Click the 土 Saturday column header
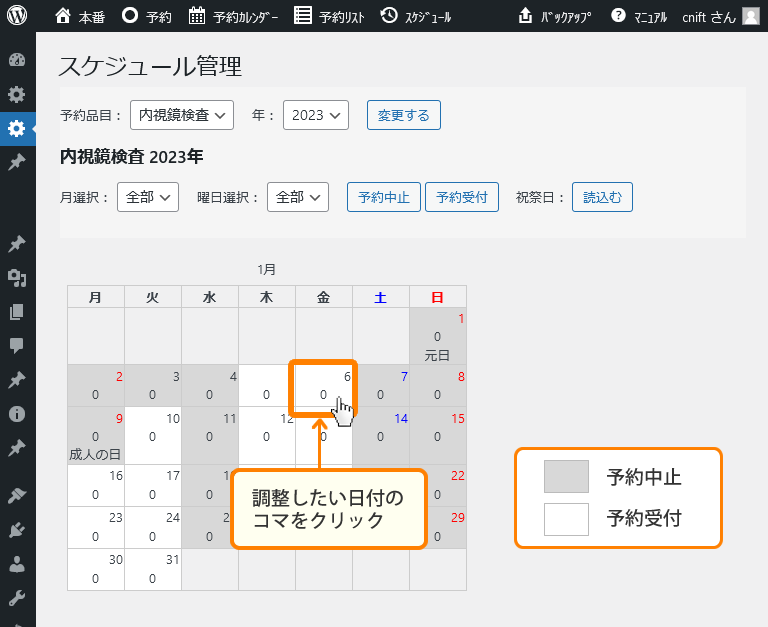 381,297
